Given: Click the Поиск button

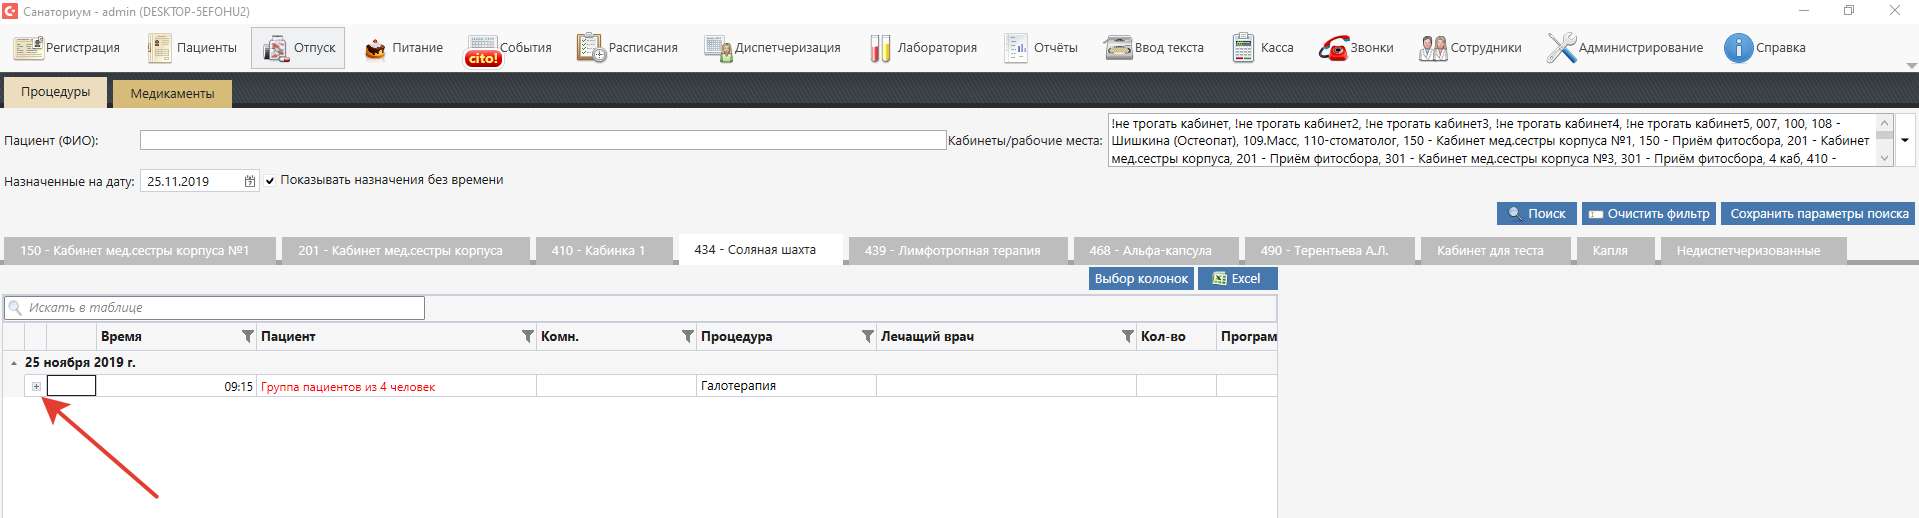Looking at the screenshot, I should click(x=1536, y=213).
